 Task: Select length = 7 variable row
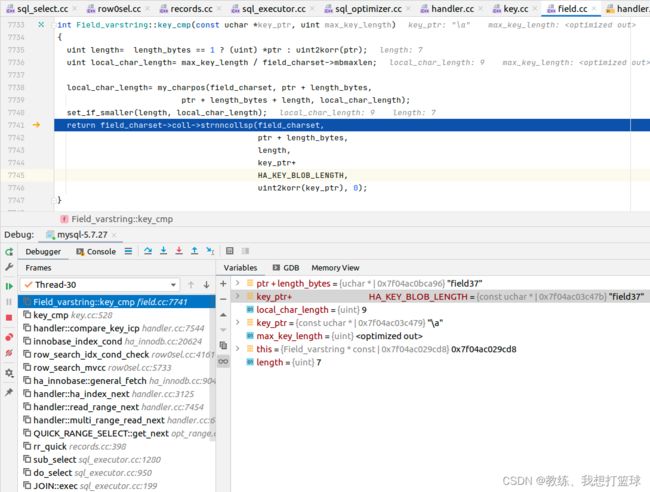coord(440,362)
